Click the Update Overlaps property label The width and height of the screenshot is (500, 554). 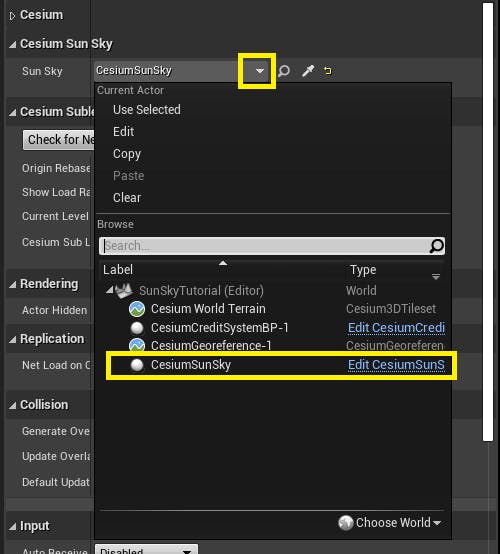pyautogui.click(x=56, y=456)
